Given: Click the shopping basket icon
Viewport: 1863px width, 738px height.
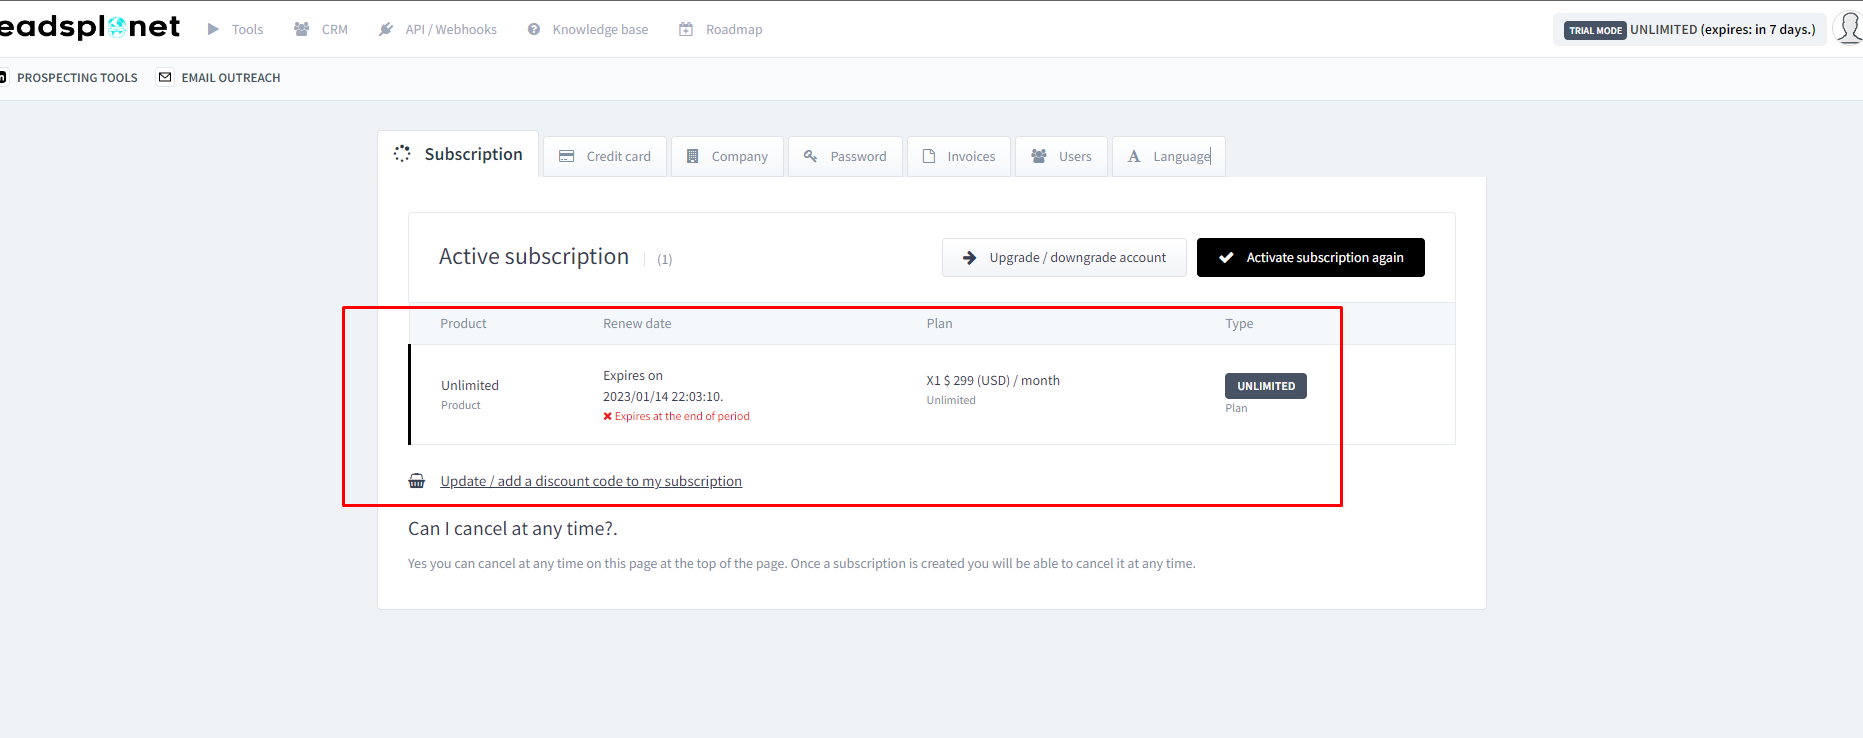Looking at the screenshot, I should [x=417, y=481].
